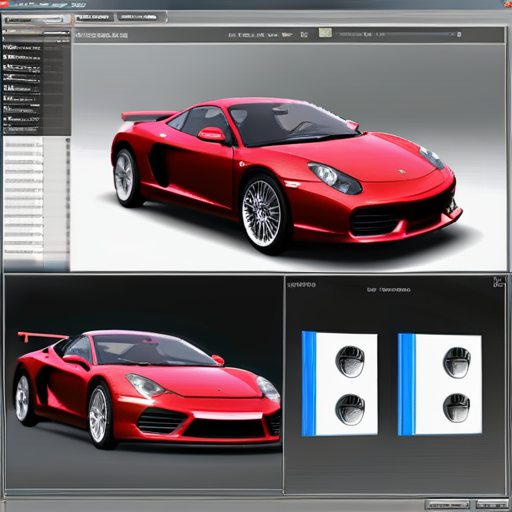Adjust the horizontal slider in the viewport toolbar
This screenshot has width=512, height=512.
[x=396, y=34]
